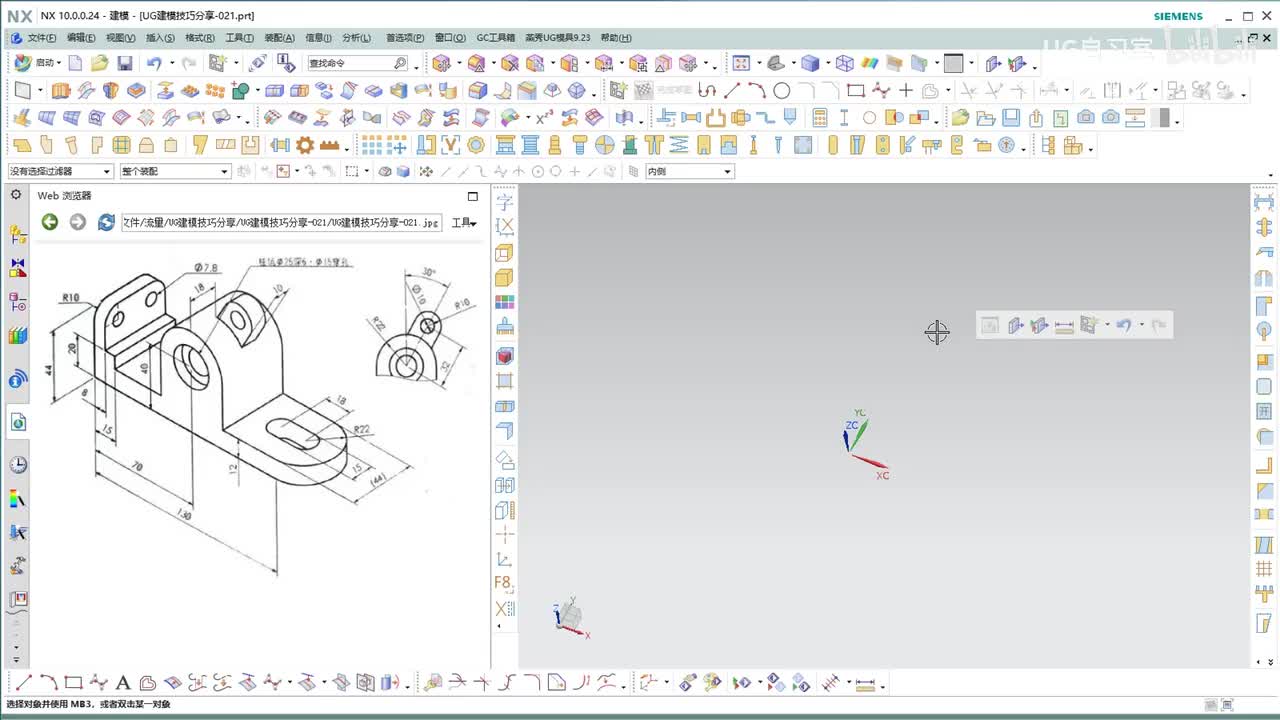Open resource bar settings gear

click(x=16, y=194)
